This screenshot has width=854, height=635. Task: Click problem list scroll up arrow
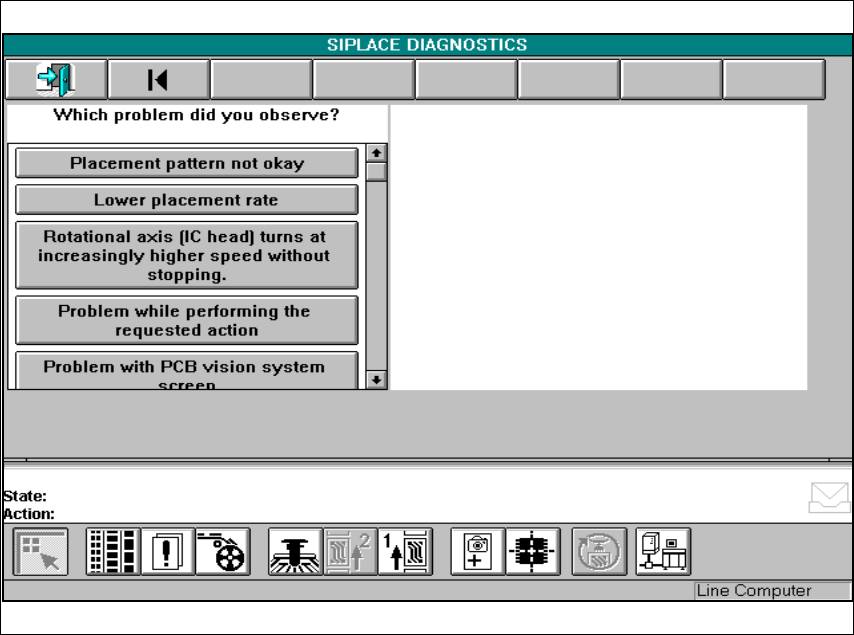376,153
